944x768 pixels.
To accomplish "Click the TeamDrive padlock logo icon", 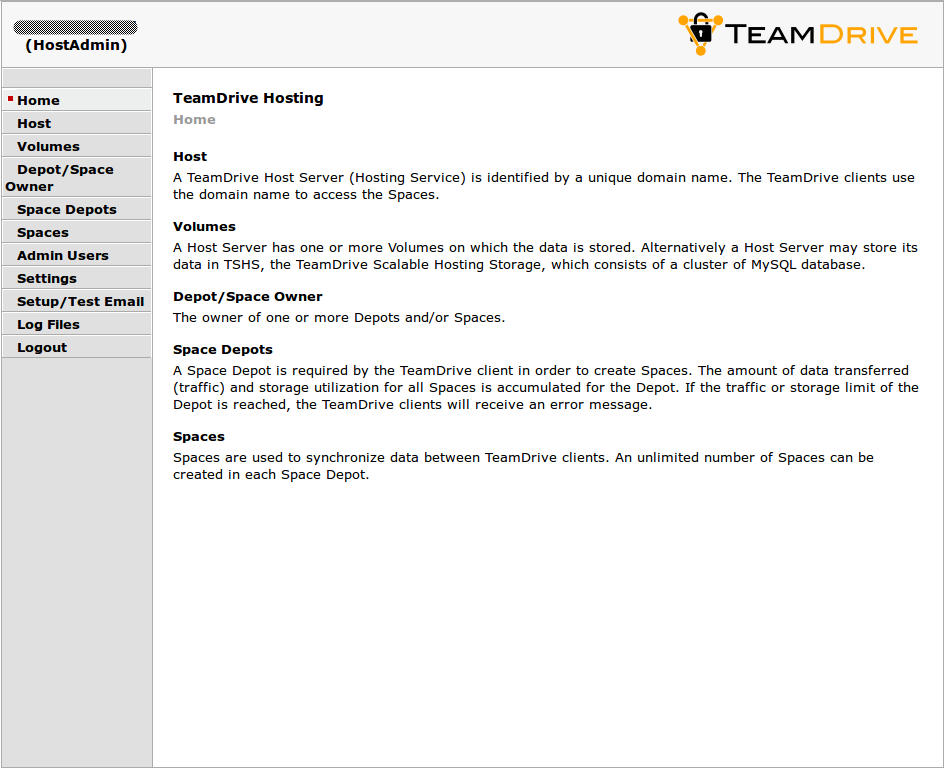I will point(698,34).
